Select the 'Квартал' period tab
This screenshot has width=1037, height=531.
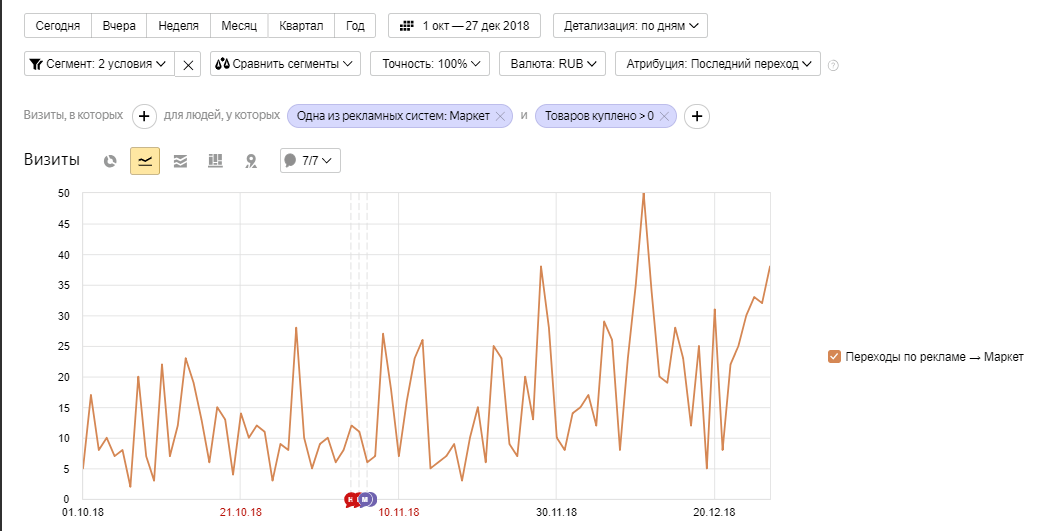[x=301, y=25]
